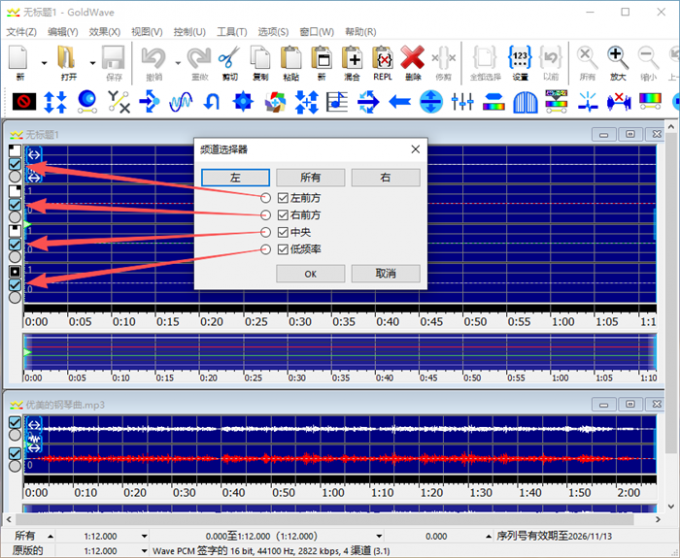Screen dimensions: 680x558
Task: Close the 频道选择器 dialog
Action: (415, 149)
